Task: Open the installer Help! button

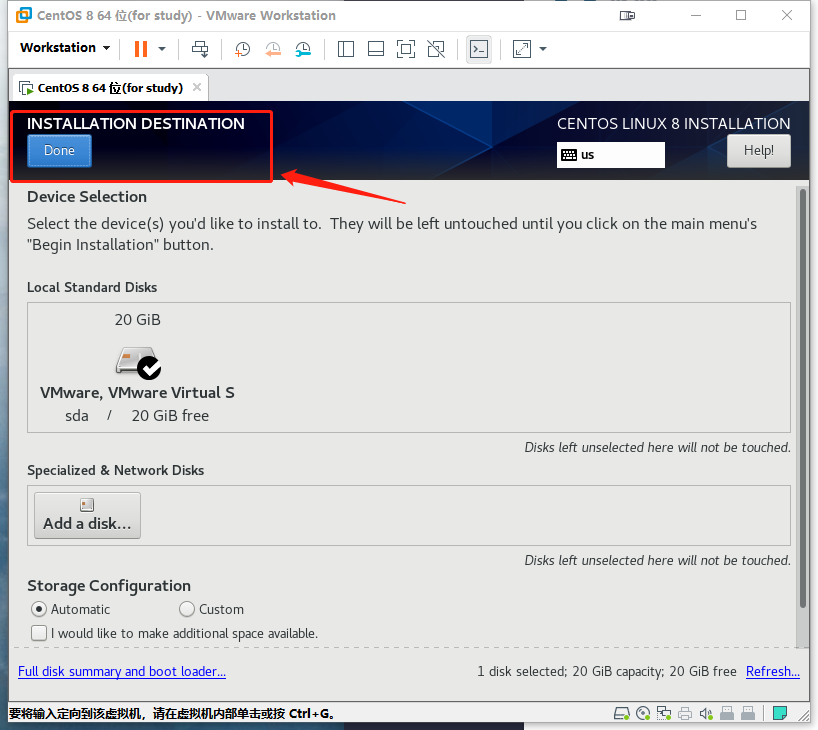Action: point(759,151)
